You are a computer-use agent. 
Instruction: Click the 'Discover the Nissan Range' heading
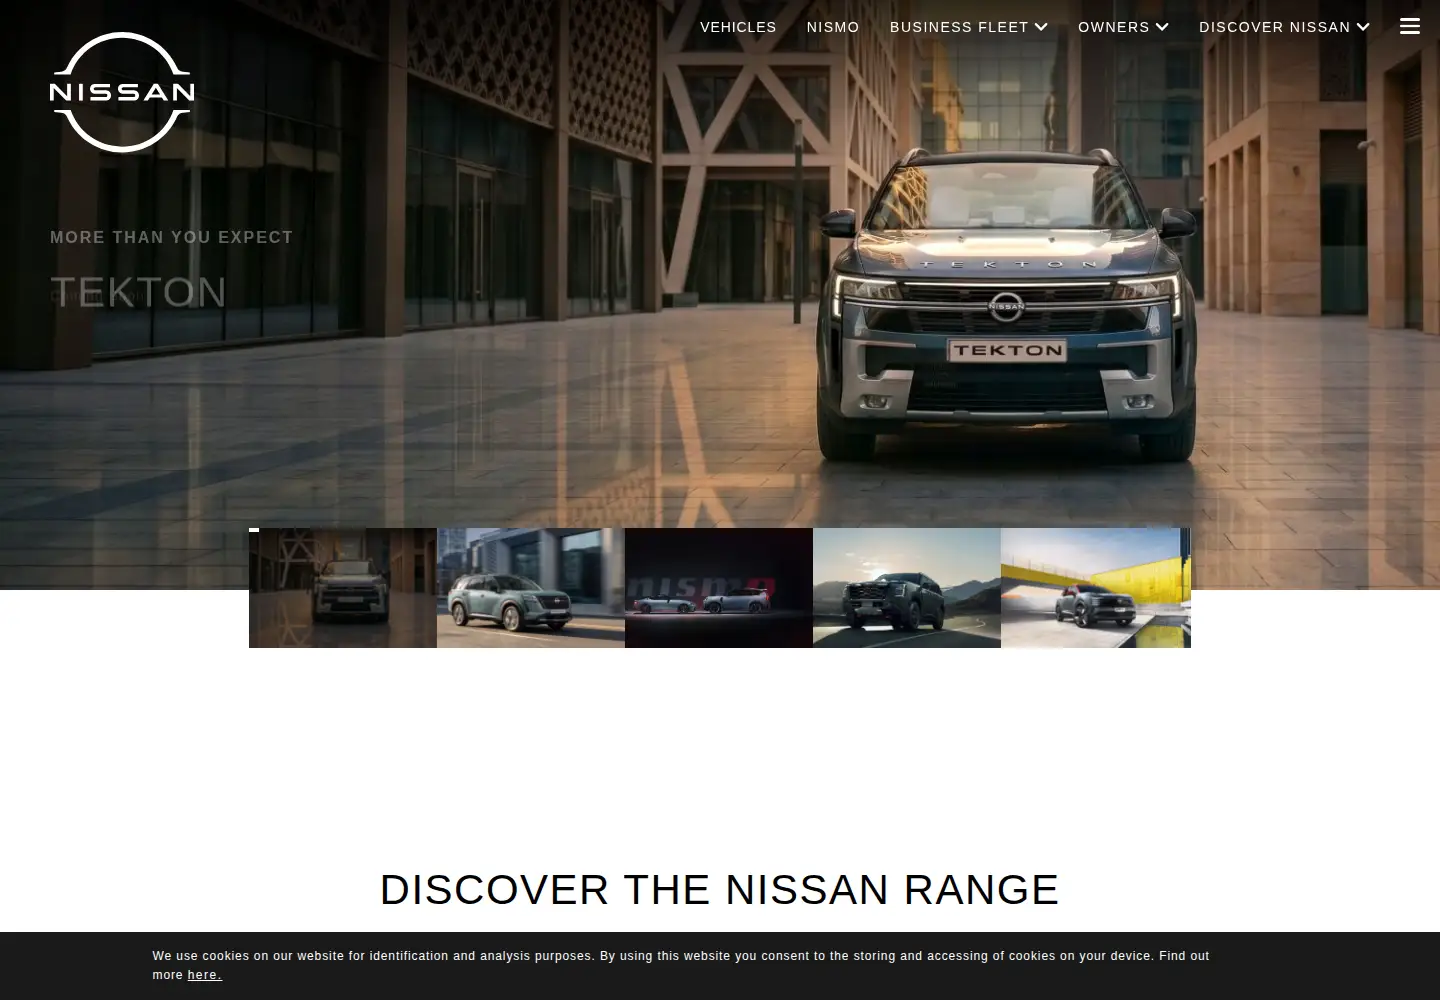719,890
